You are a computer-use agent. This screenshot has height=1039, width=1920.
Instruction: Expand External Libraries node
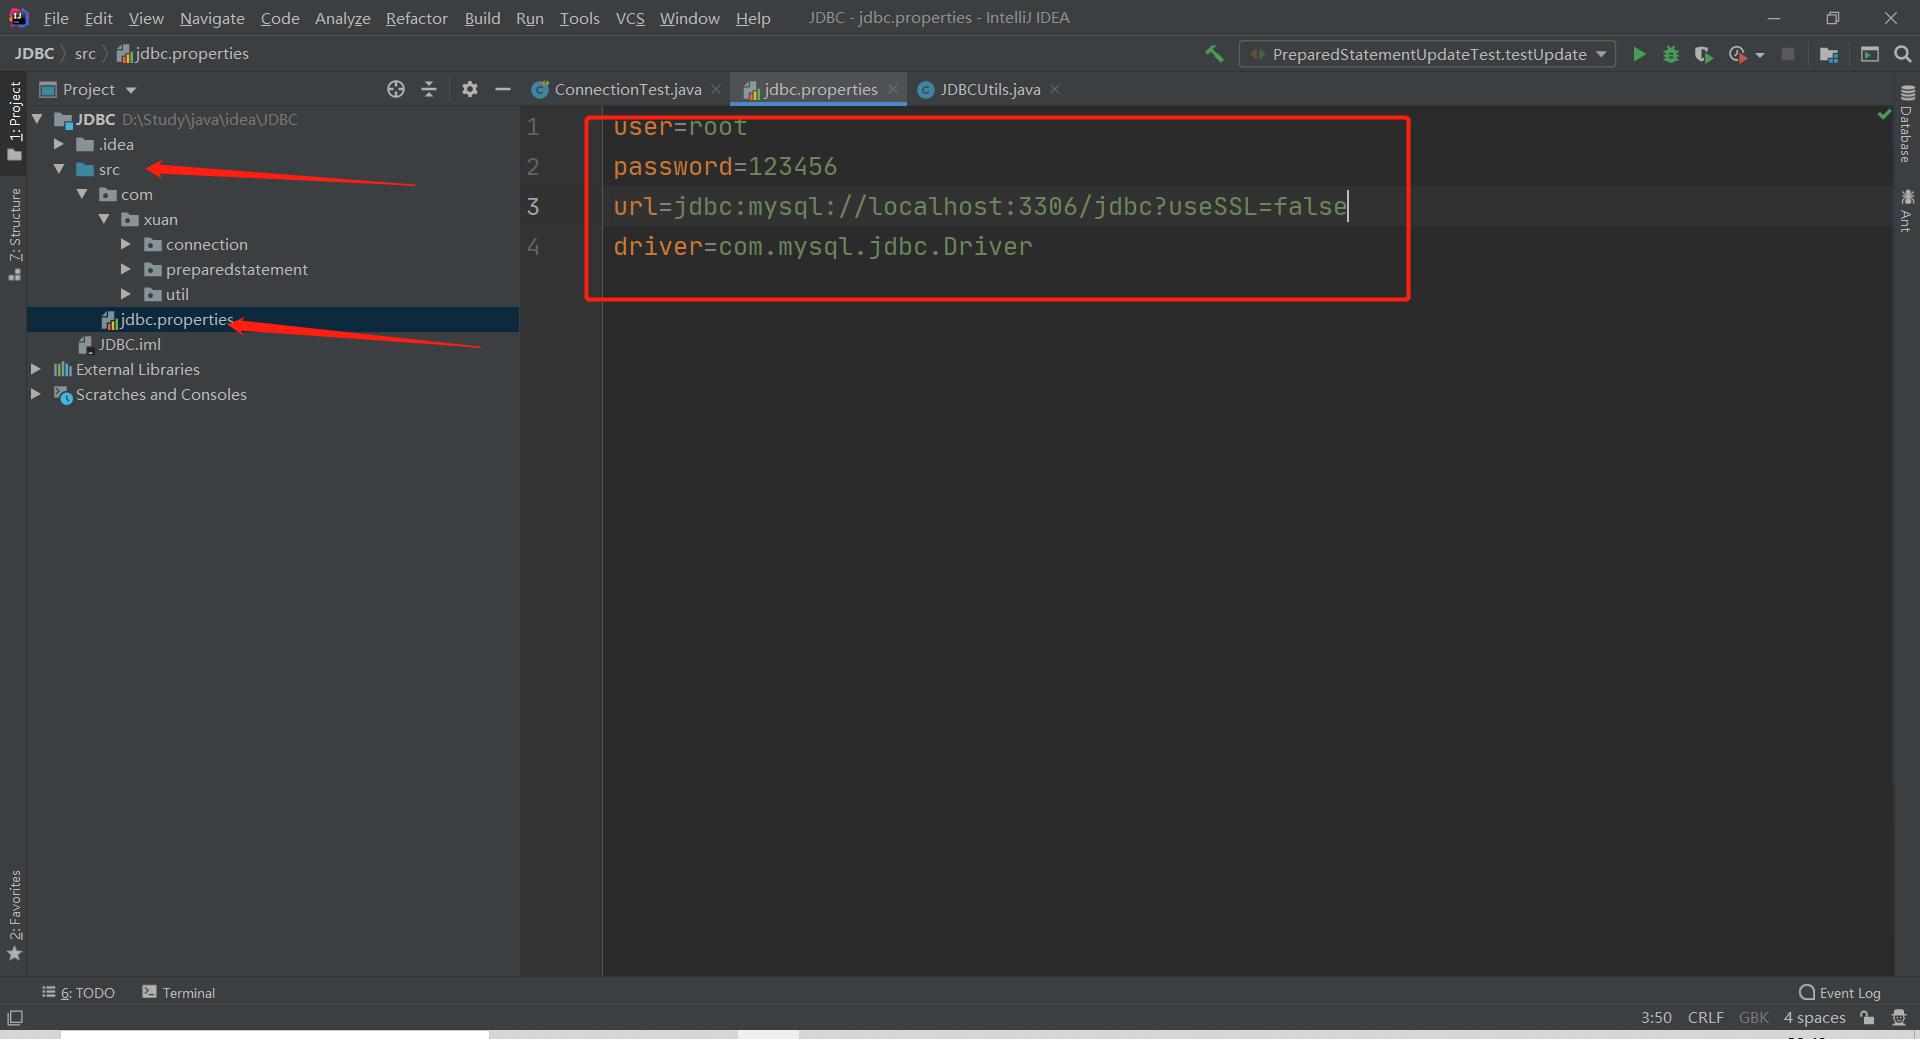(36, 369)
